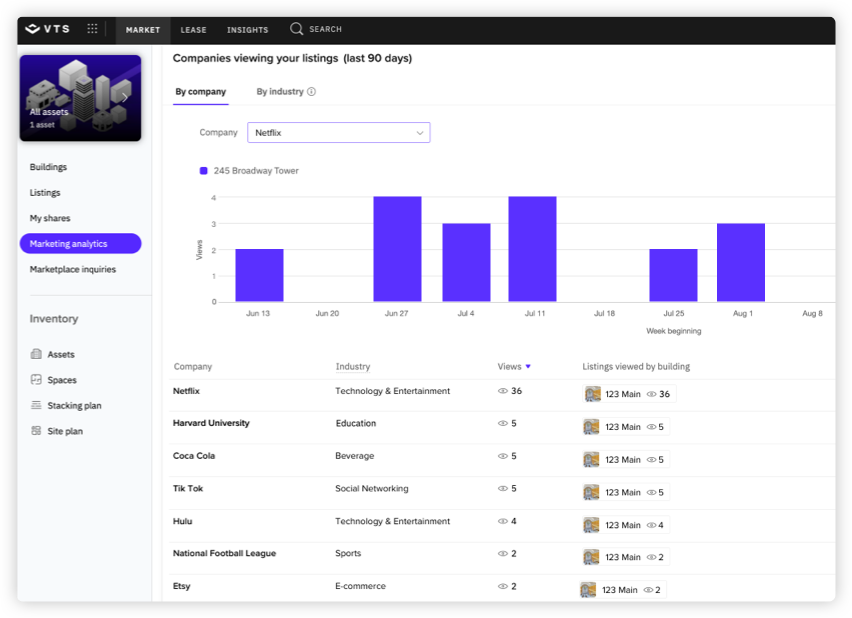
Task: Click the Hulu company name
Action: pos(183,521)
